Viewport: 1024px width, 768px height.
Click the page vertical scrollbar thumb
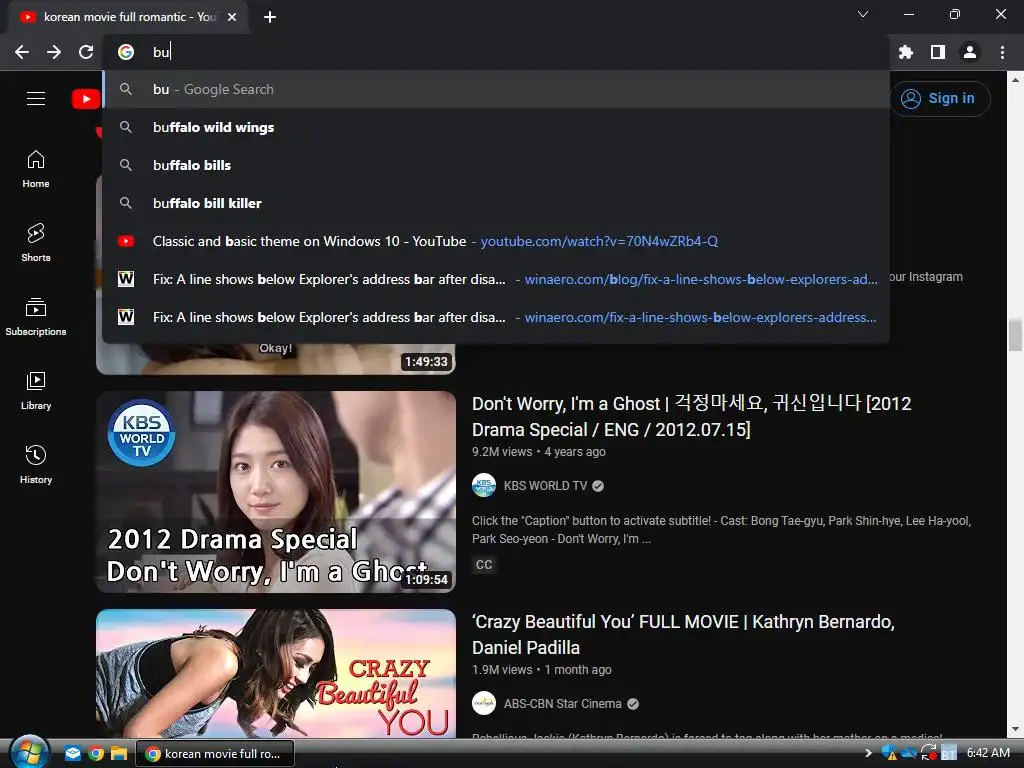click(x=1015, y=335)
